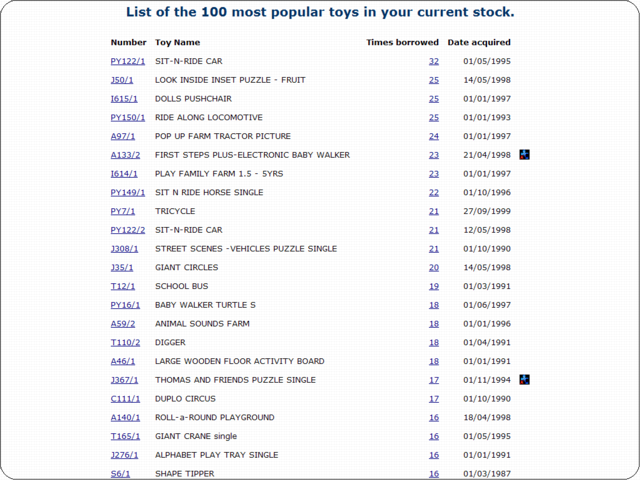Click date acquired 01/11/1994
Screen dimensions: 640x480
pyautogui.click(x=487, y=380)
